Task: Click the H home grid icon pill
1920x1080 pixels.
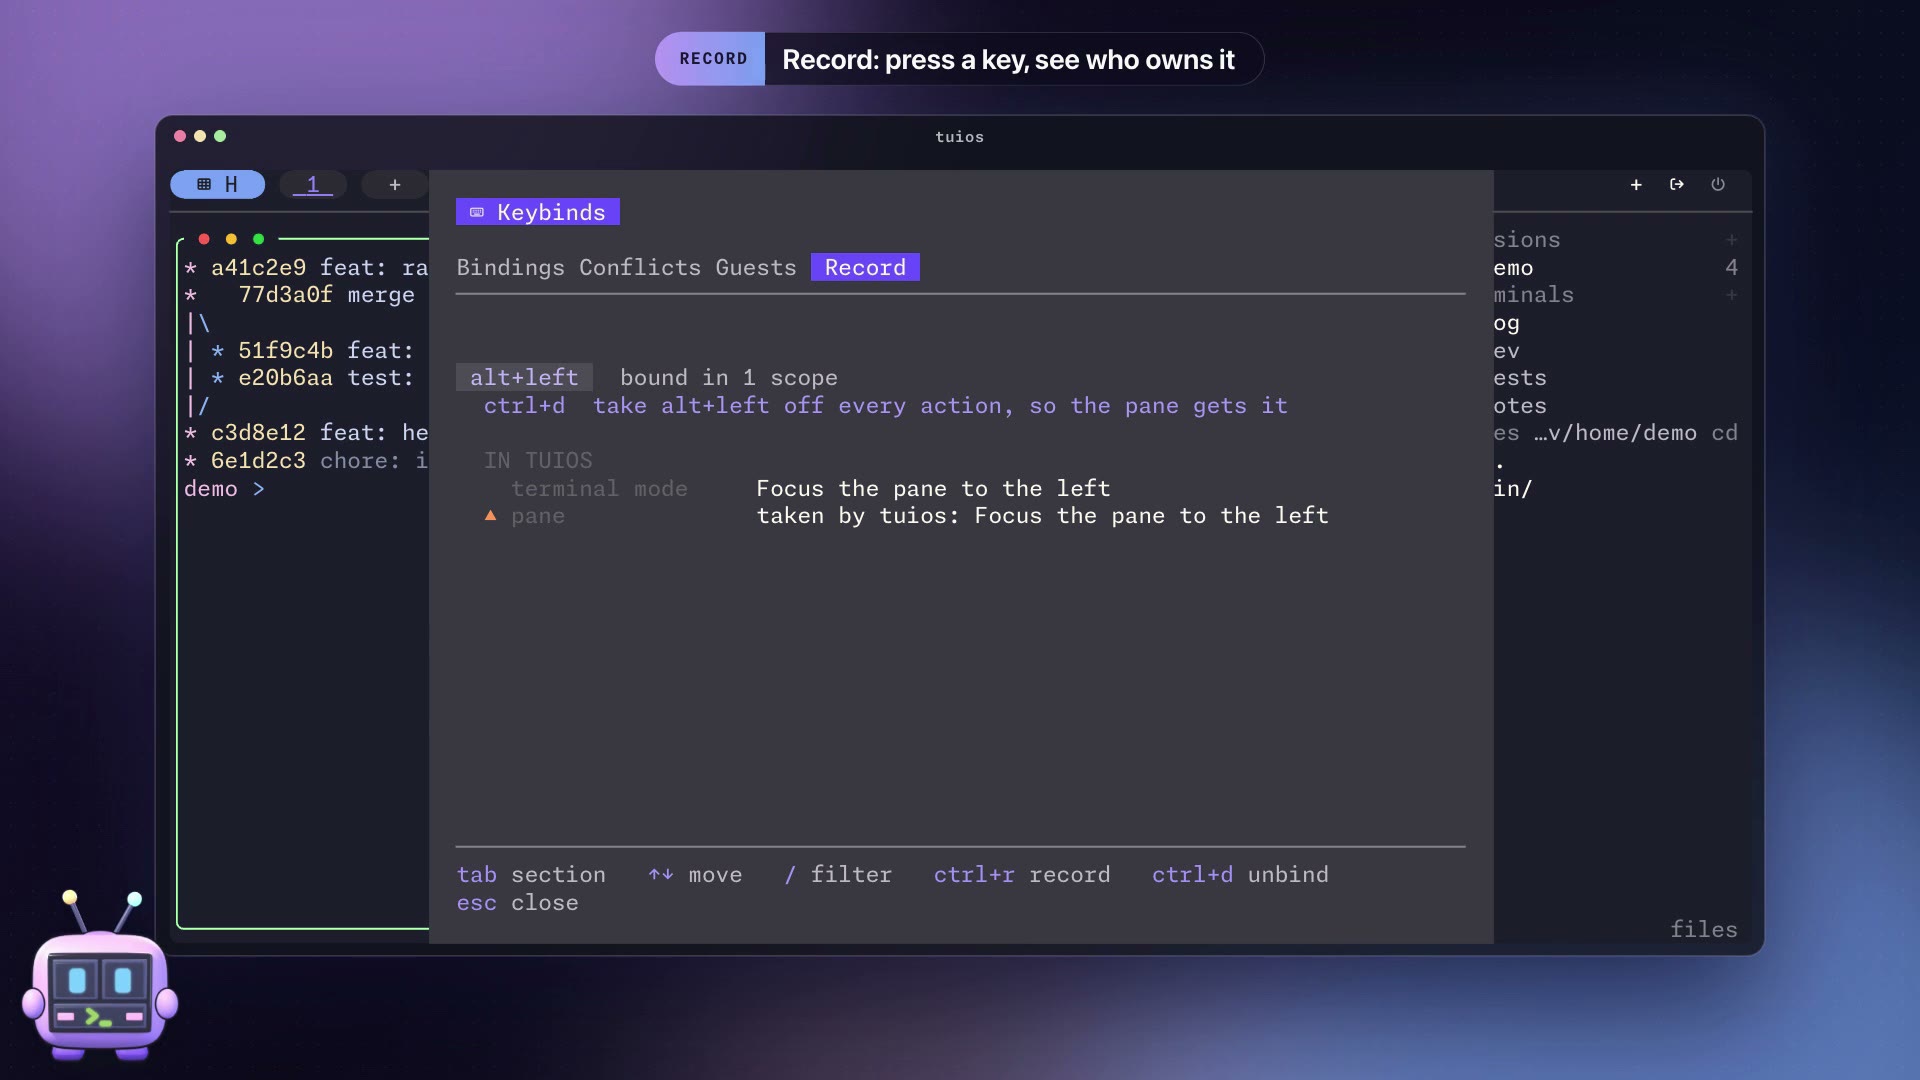Action: tap(217, 185)
